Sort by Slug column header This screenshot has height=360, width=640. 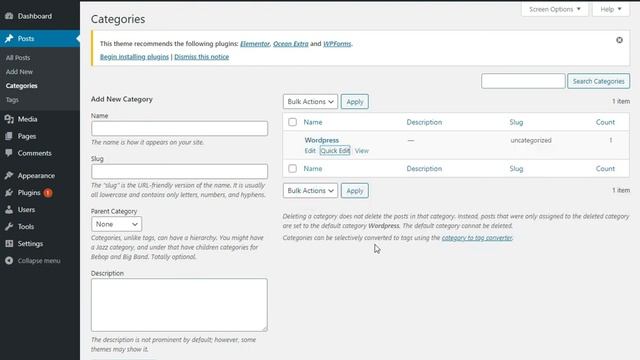click(x=516, y=122)
